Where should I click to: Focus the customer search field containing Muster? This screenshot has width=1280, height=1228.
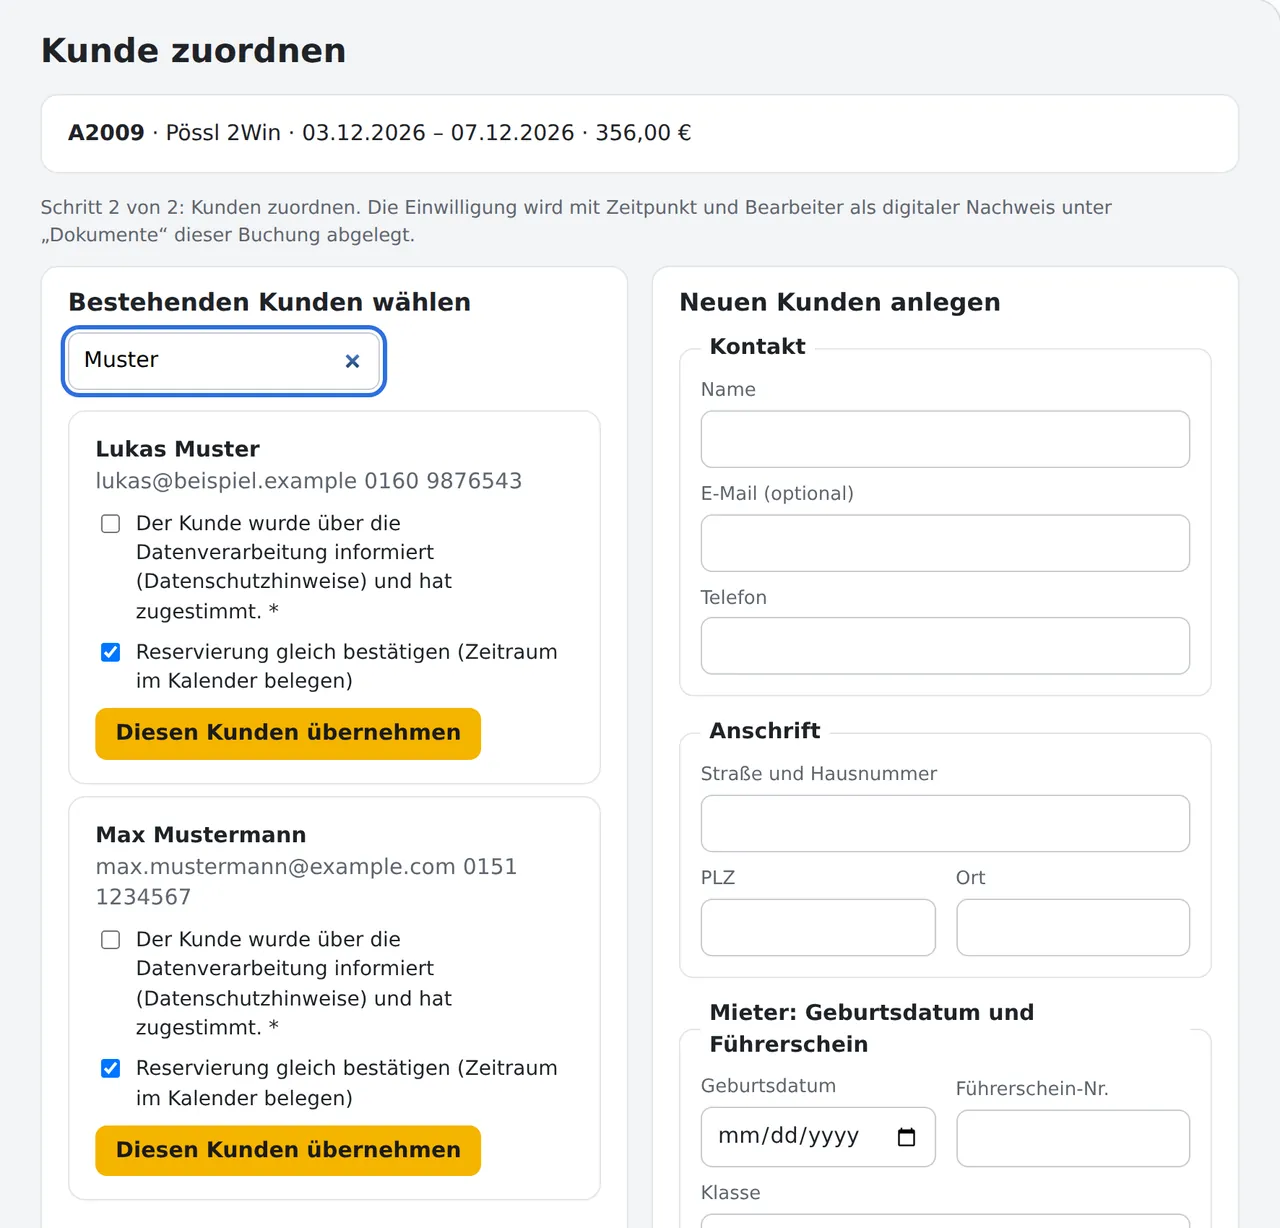224,361
